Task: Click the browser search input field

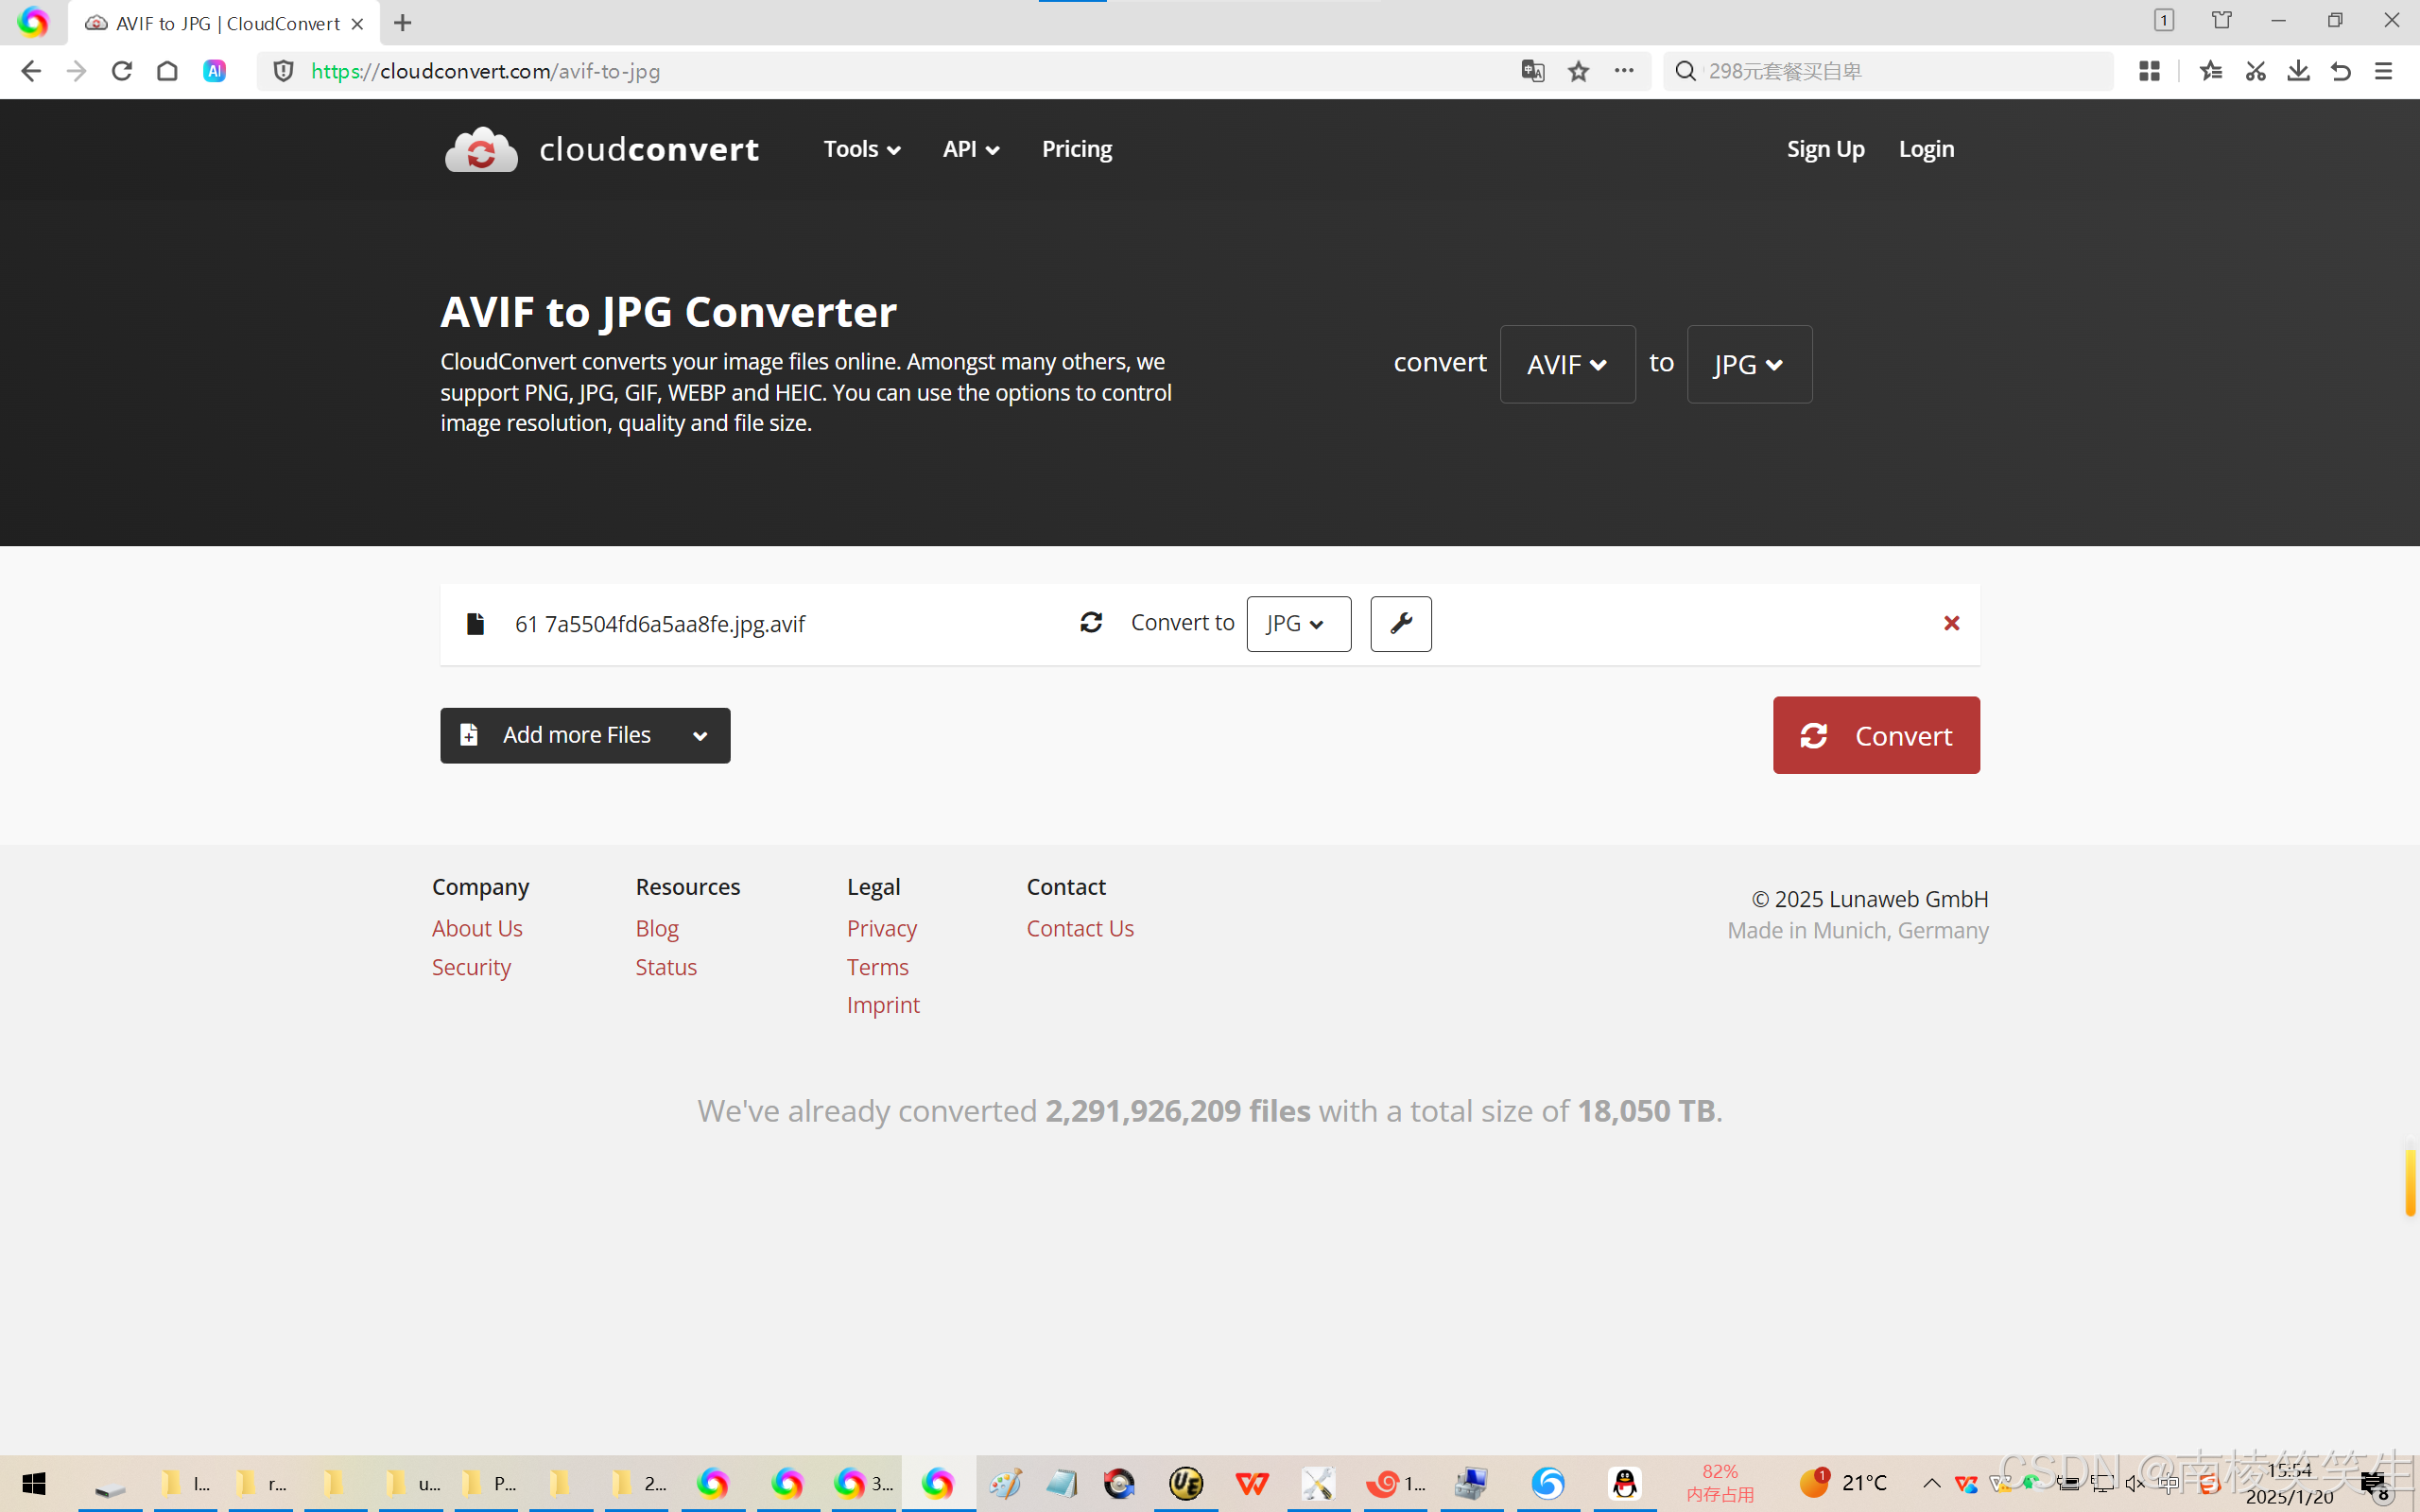Action: point(1900,71)
